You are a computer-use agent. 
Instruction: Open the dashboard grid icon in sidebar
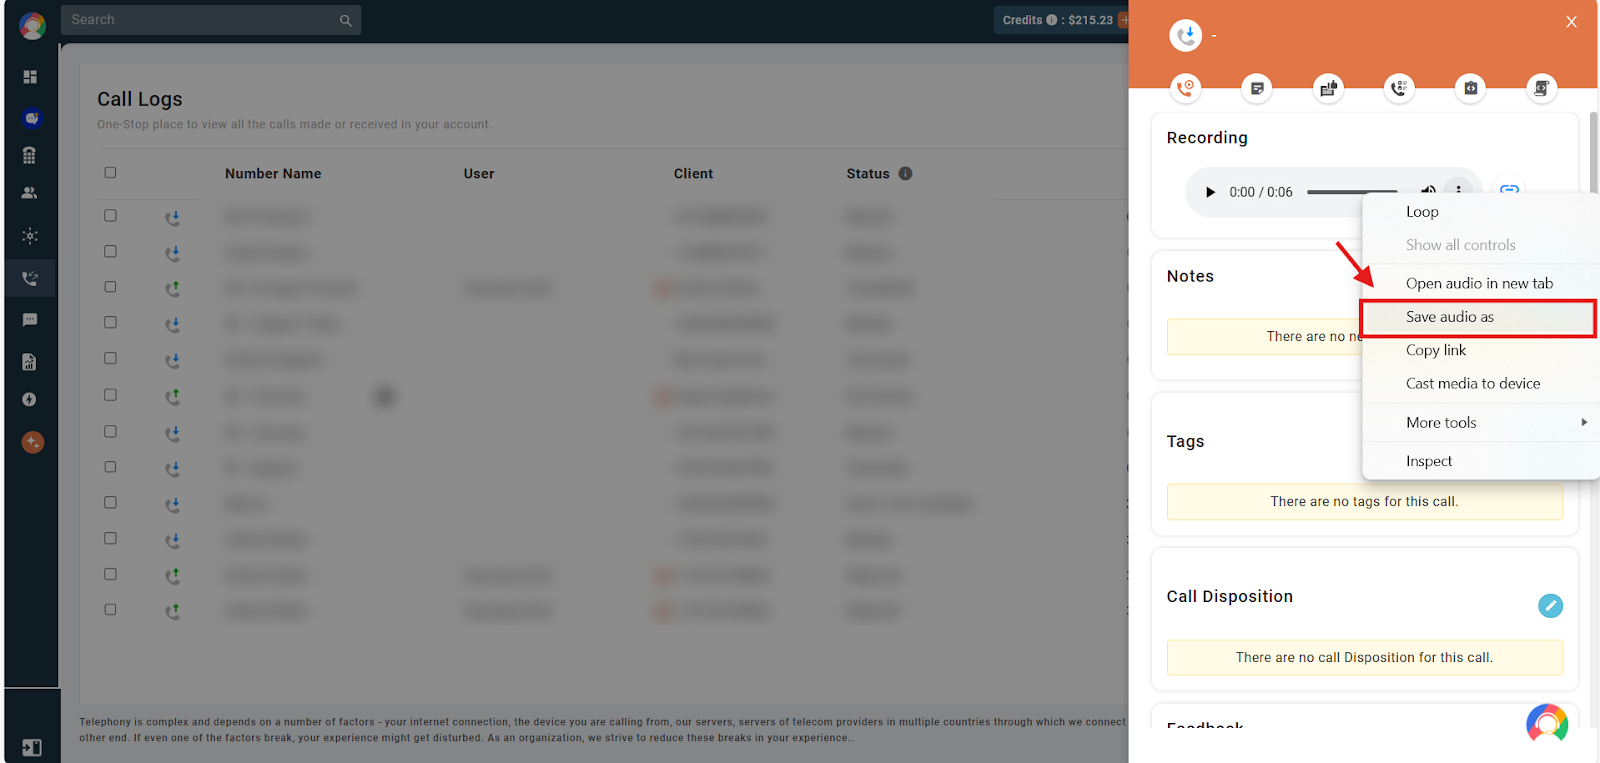coord(30,77)
